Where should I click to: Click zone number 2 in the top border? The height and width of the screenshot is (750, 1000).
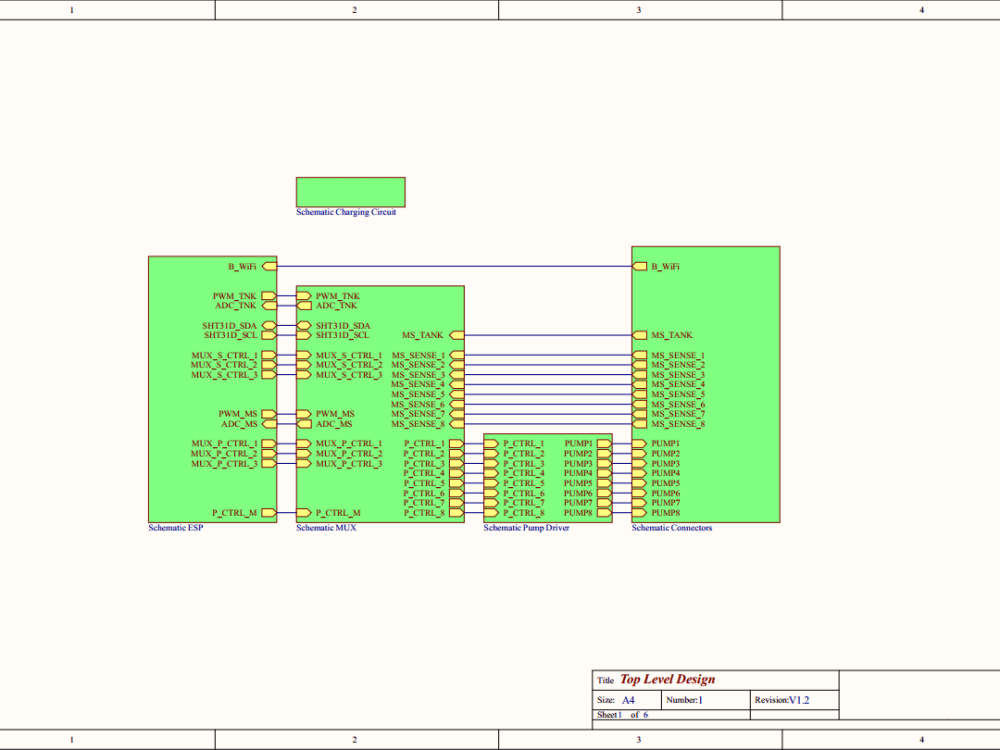355,10
